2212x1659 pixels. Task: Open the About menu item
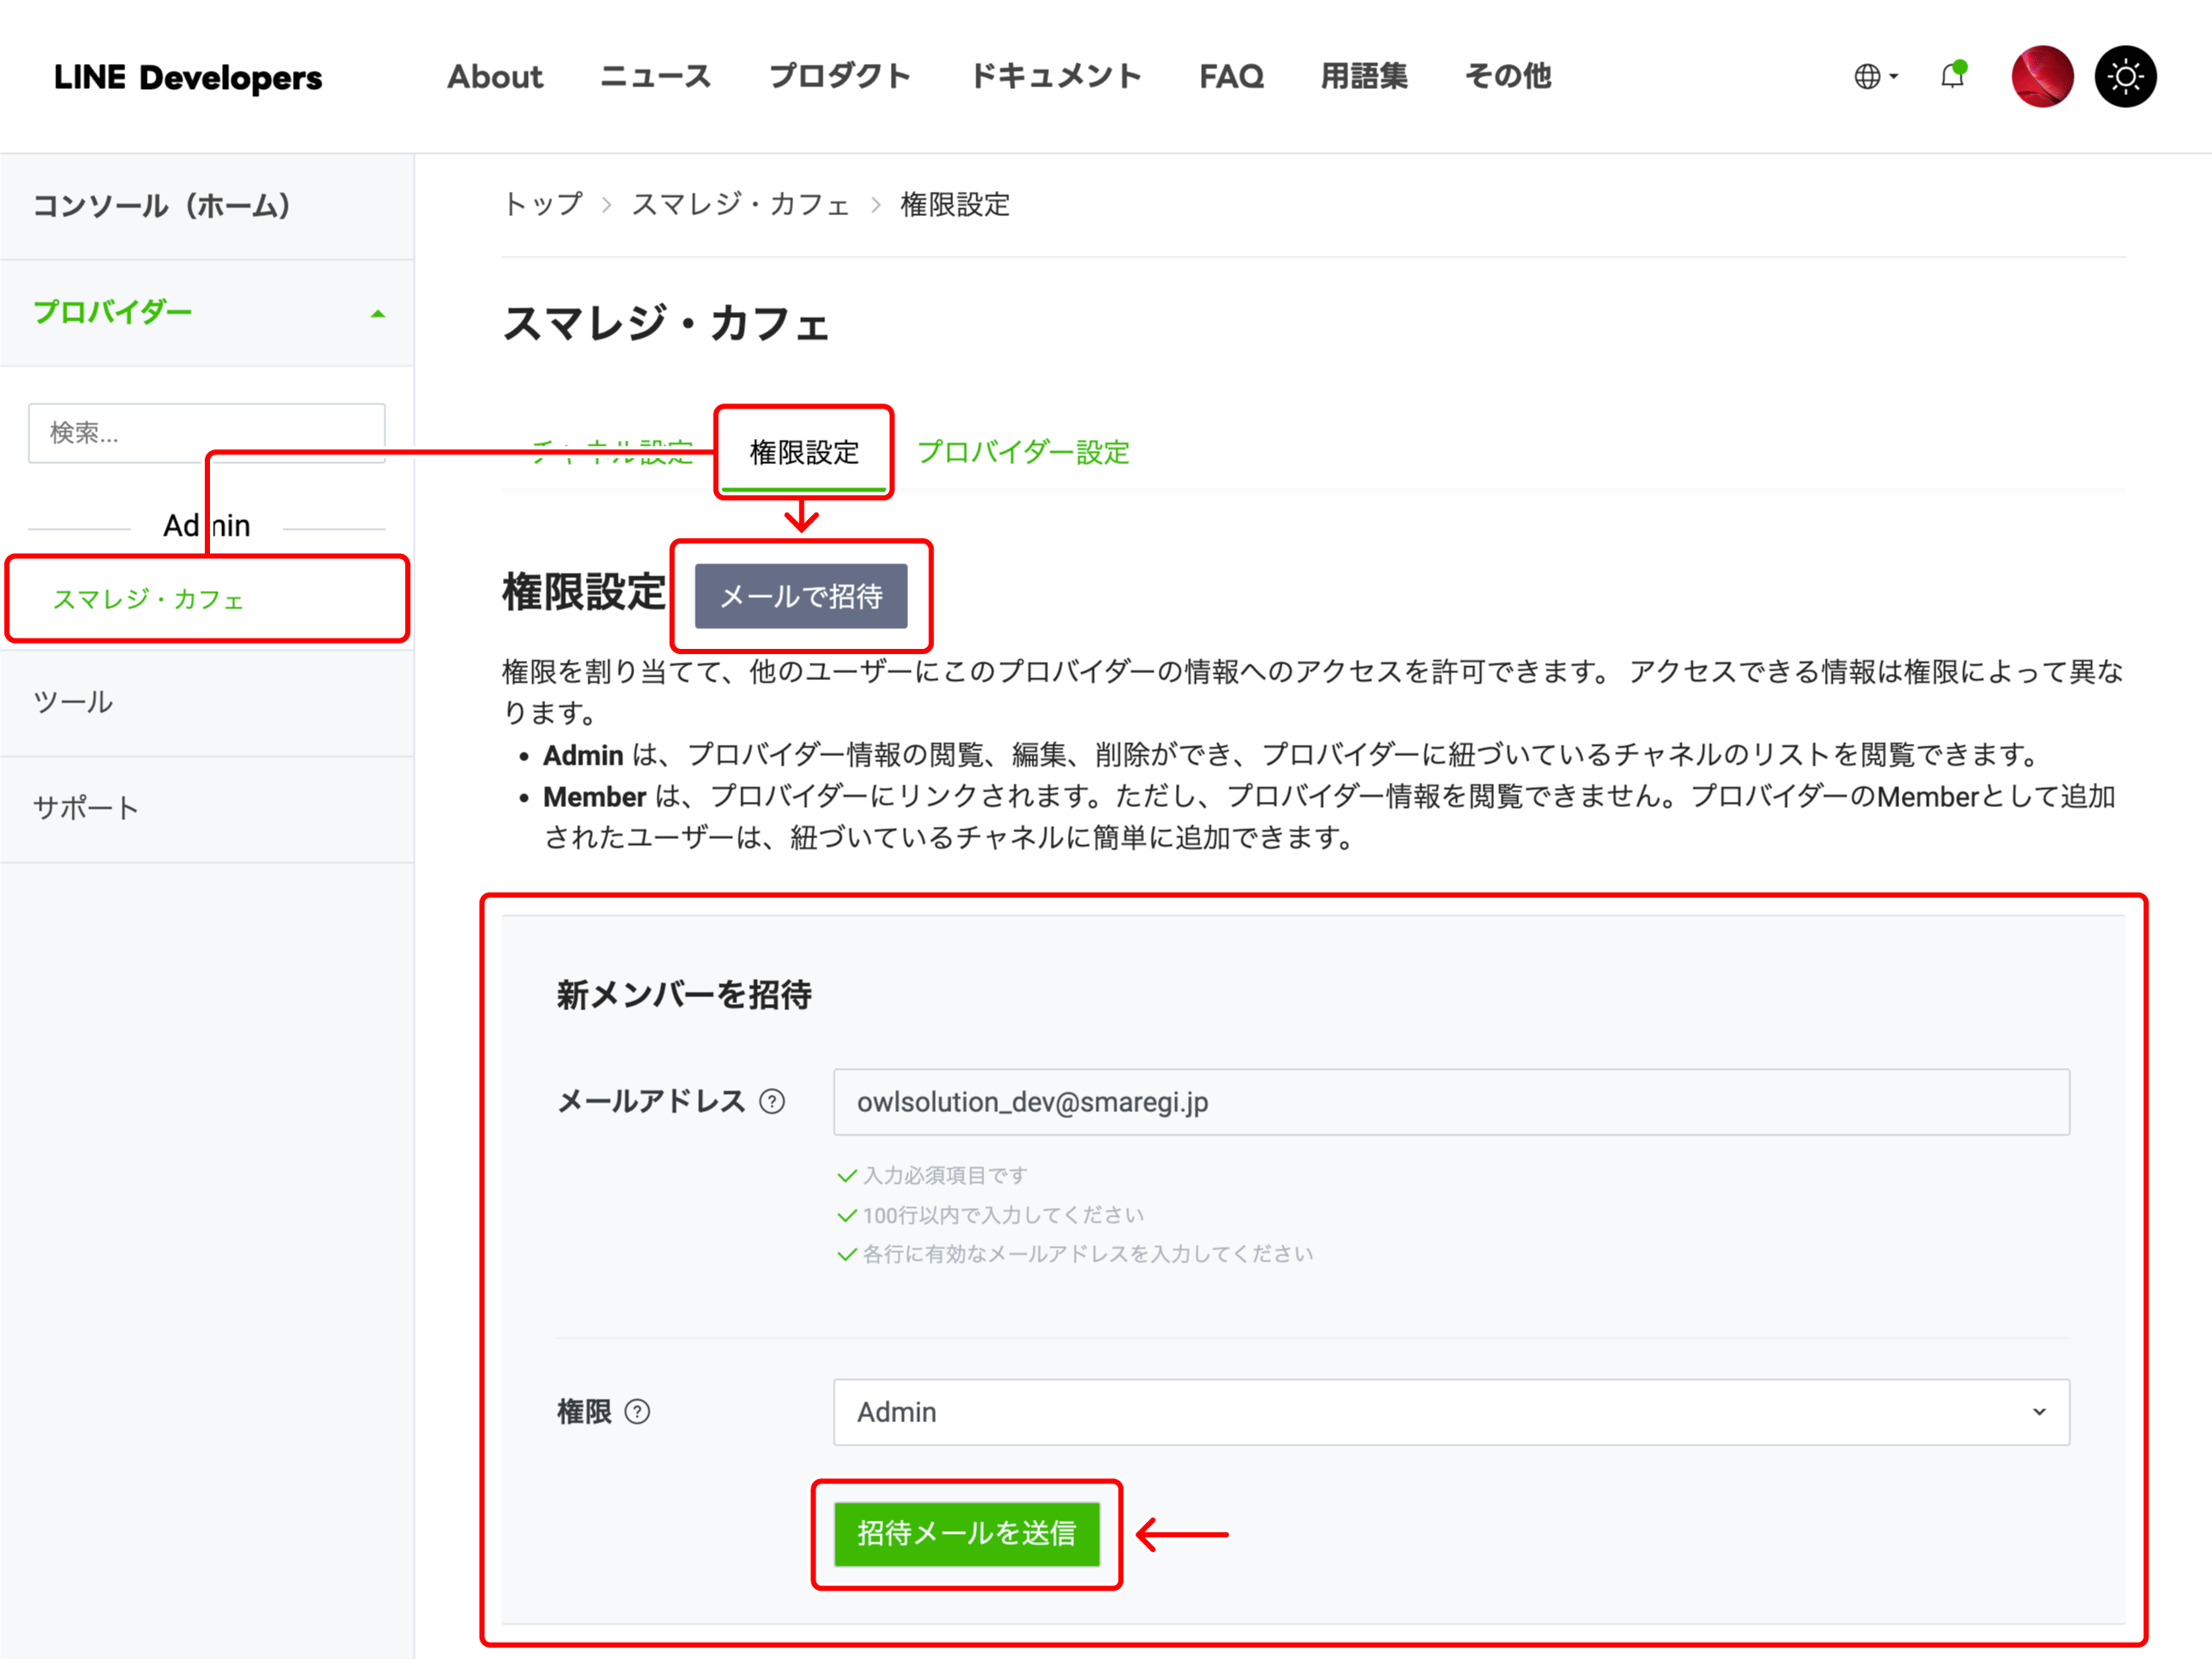[495, 76]
